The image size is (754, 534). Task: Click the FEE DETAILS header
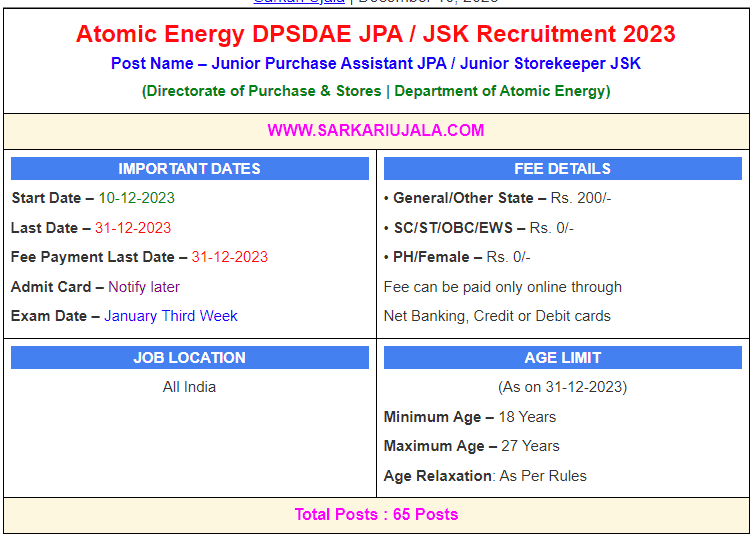(562, 169)
